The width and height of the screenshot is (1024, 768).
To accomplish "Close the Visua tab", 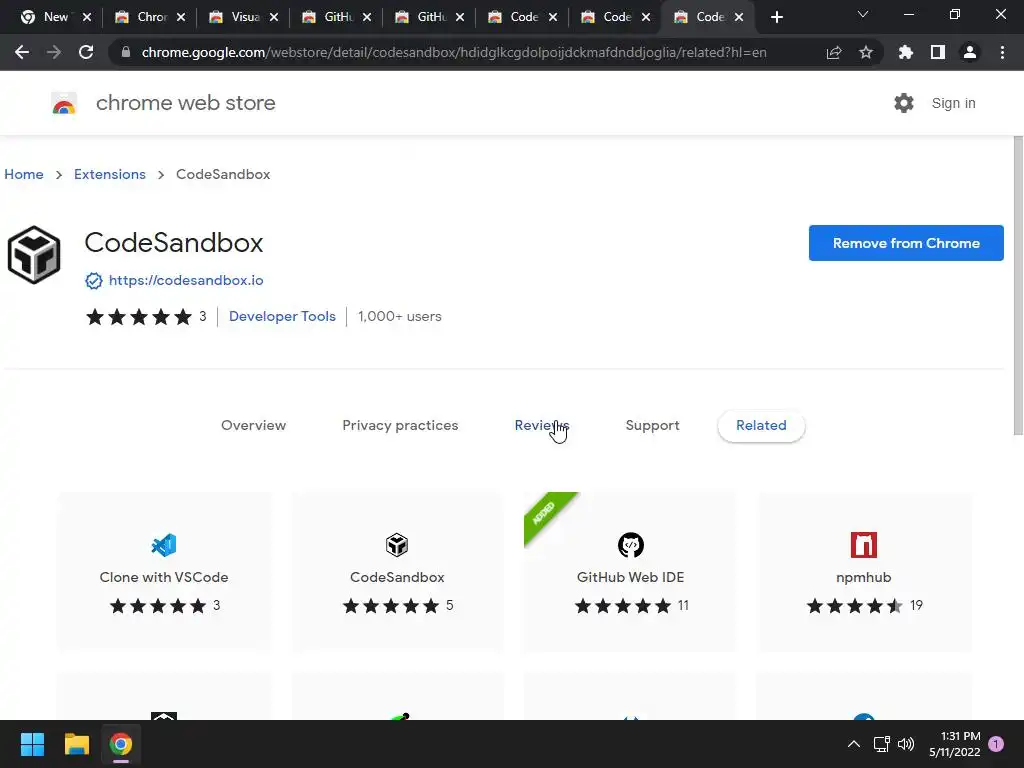I will click(x=274, y=17).
